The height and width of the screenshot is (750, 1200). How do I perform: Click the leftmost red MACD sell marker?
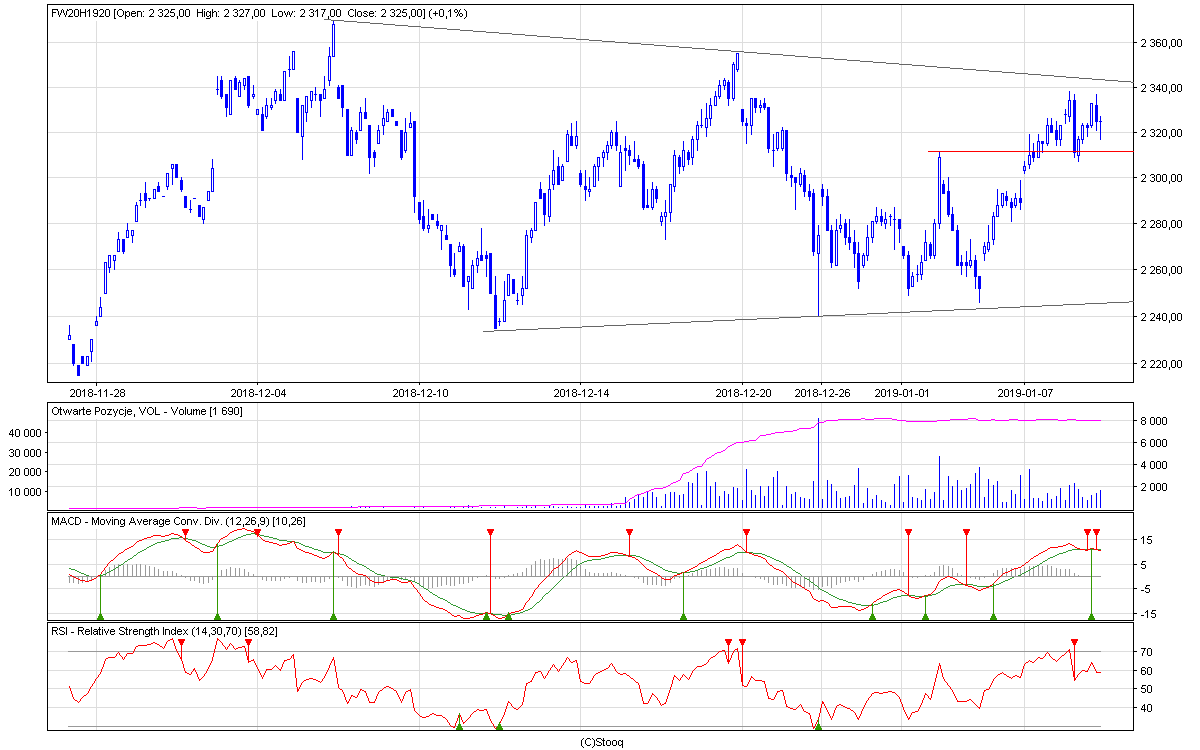[185, 533]
